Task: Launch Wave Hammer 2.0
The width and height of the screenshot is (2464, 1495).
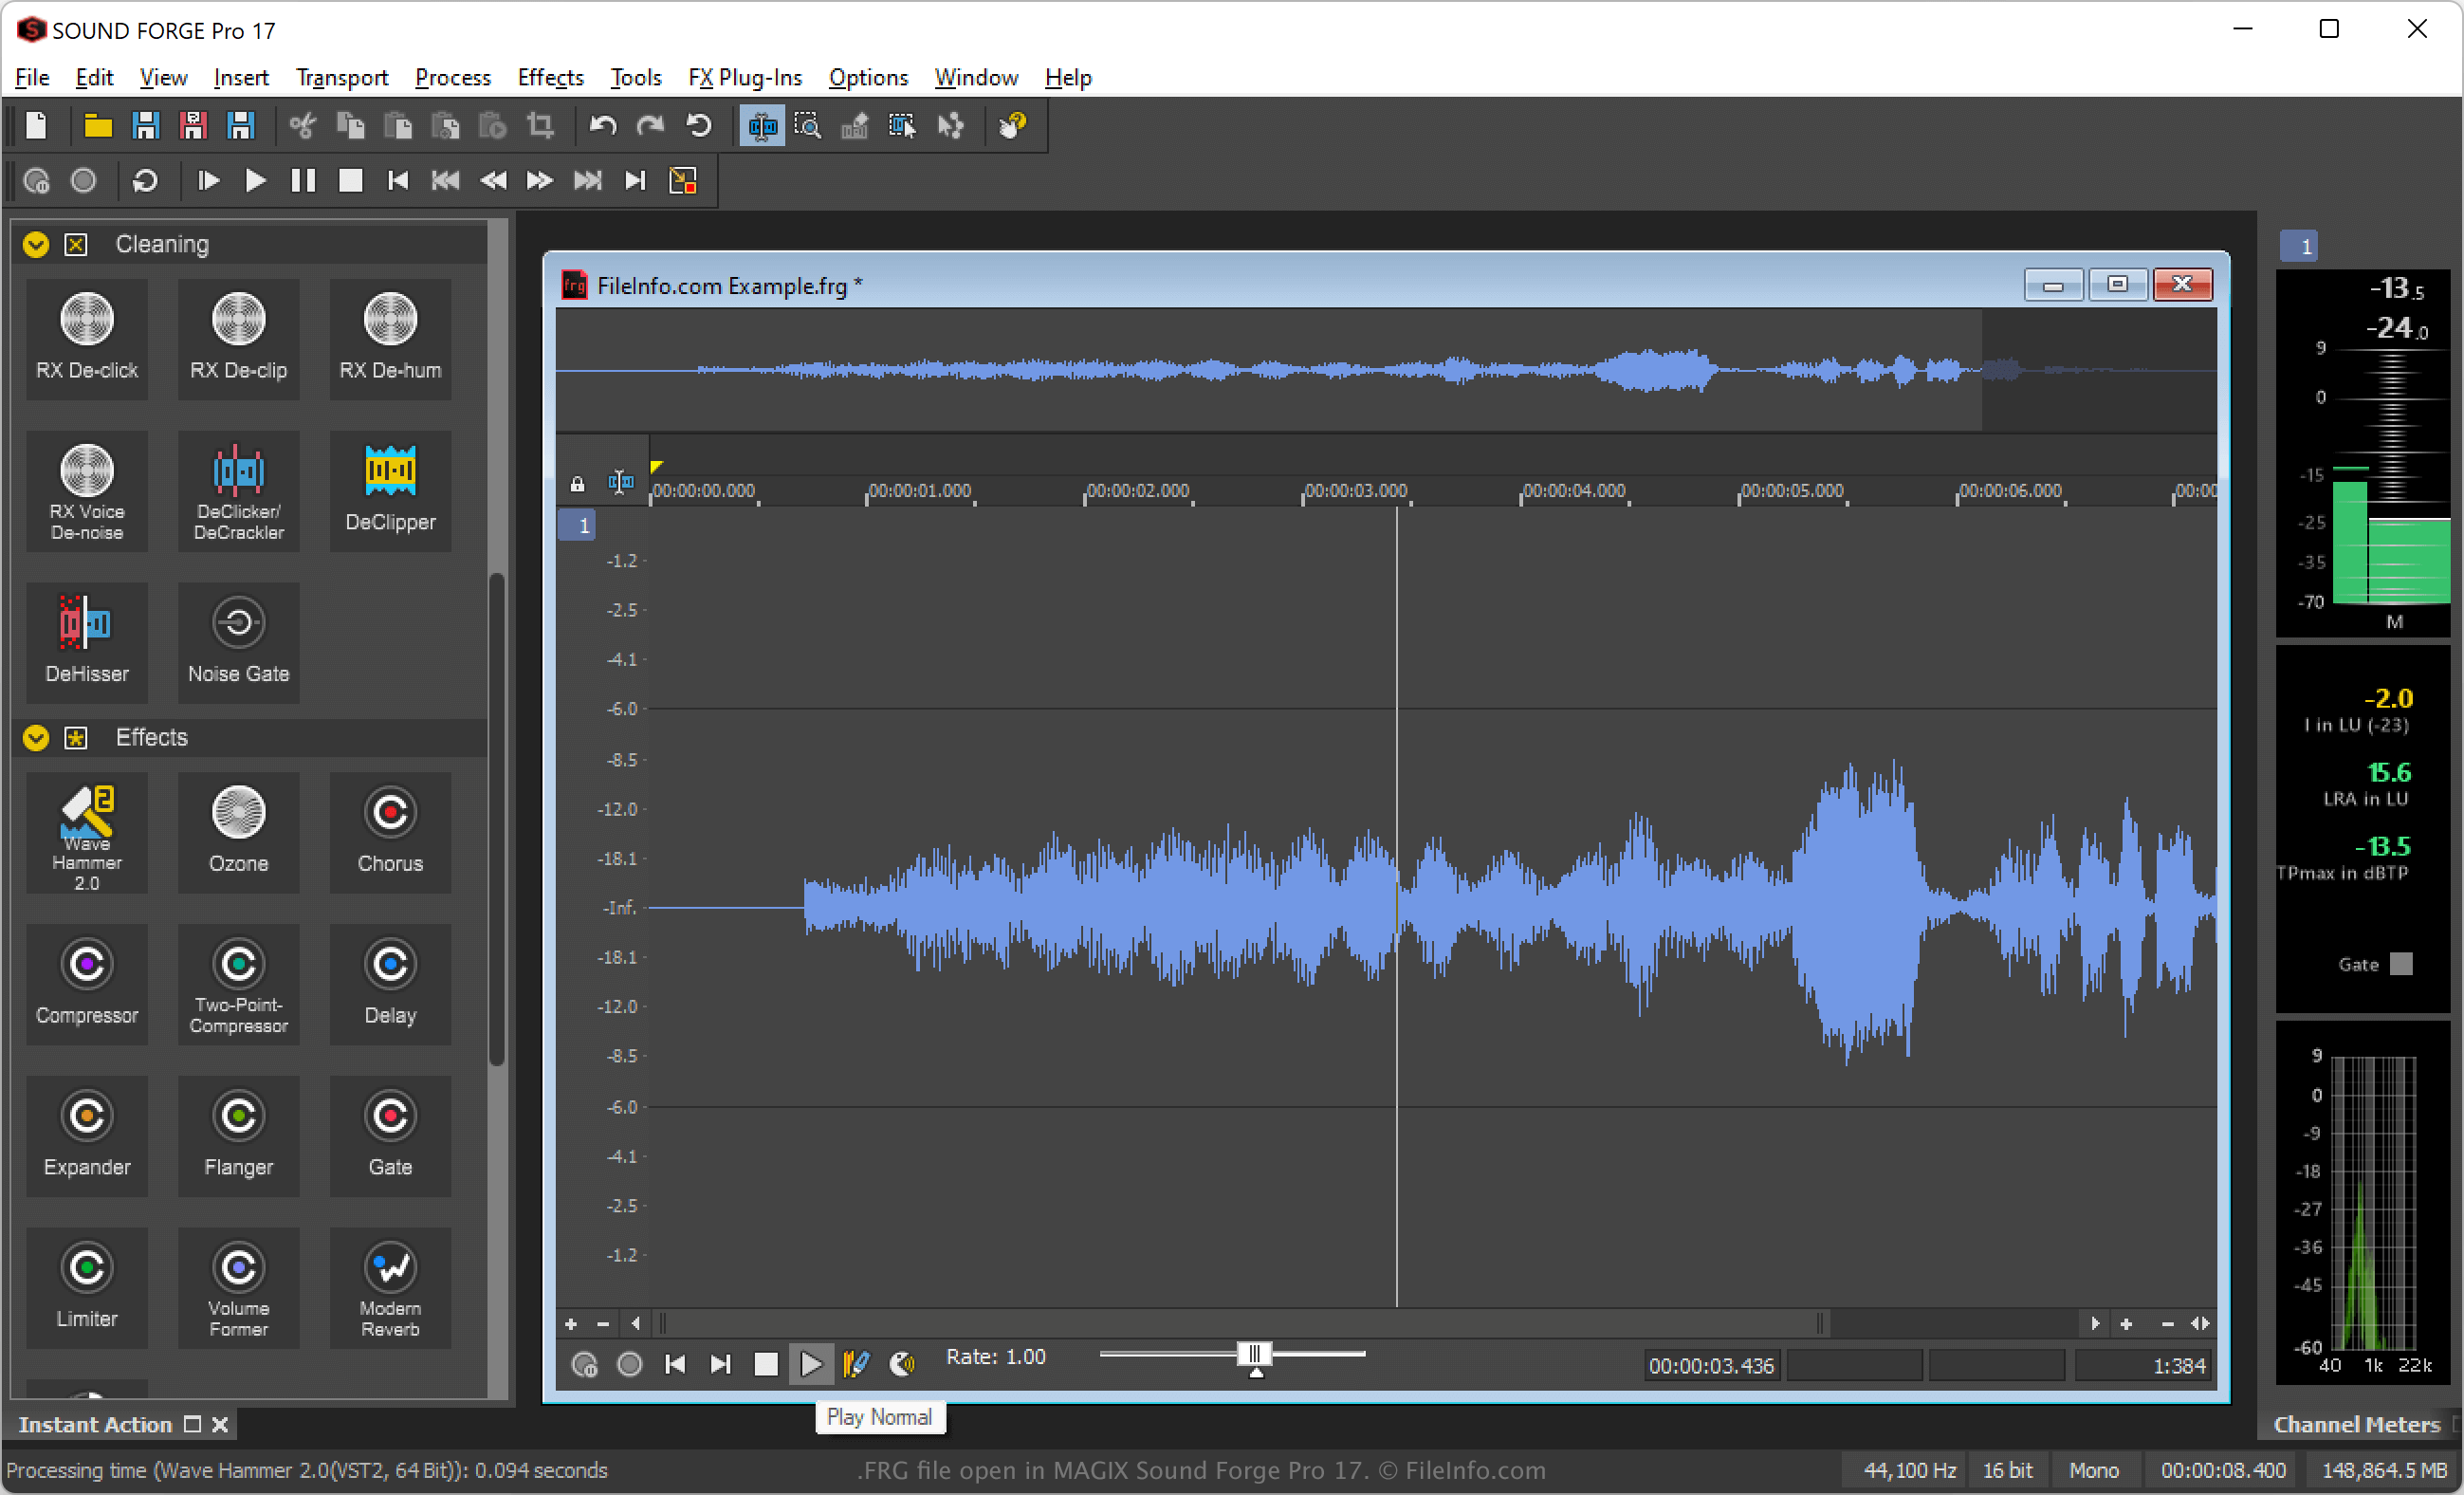Action: [x=87, y=833]
